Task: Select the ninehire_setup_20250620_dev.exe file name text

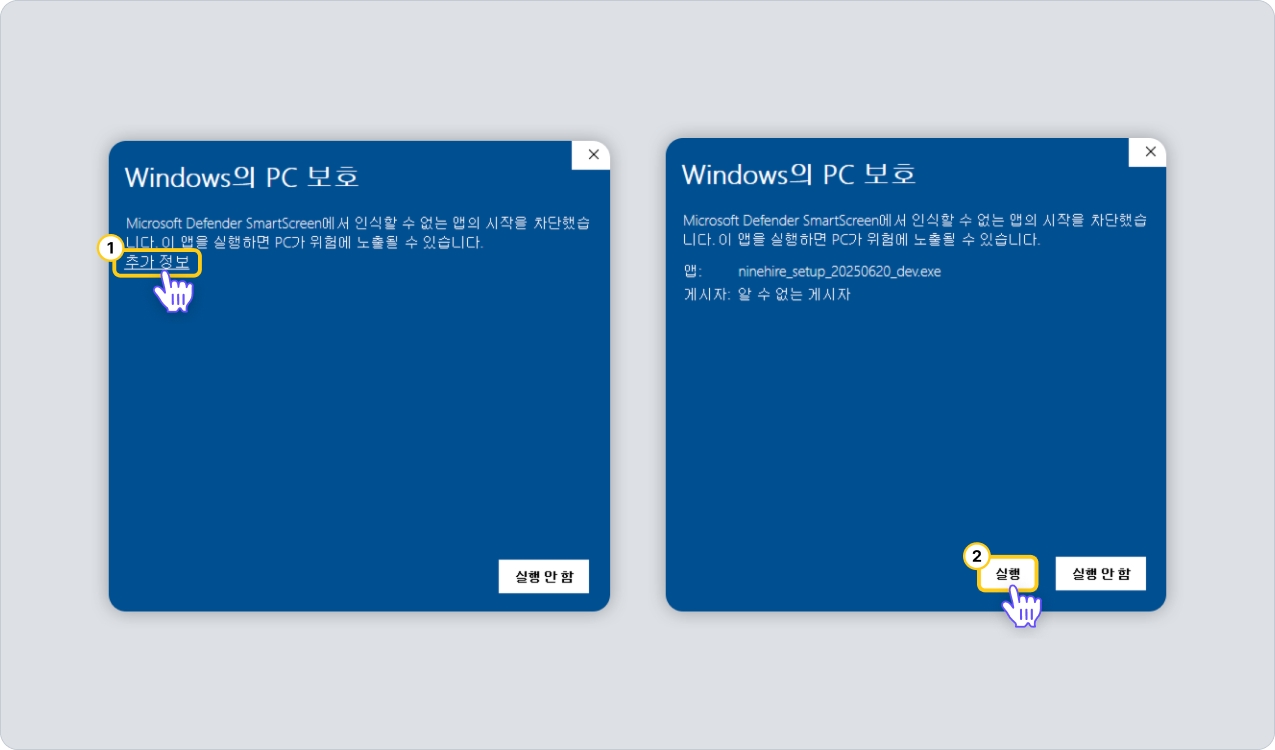Action: pyautogui.click(x=839, y=271)
